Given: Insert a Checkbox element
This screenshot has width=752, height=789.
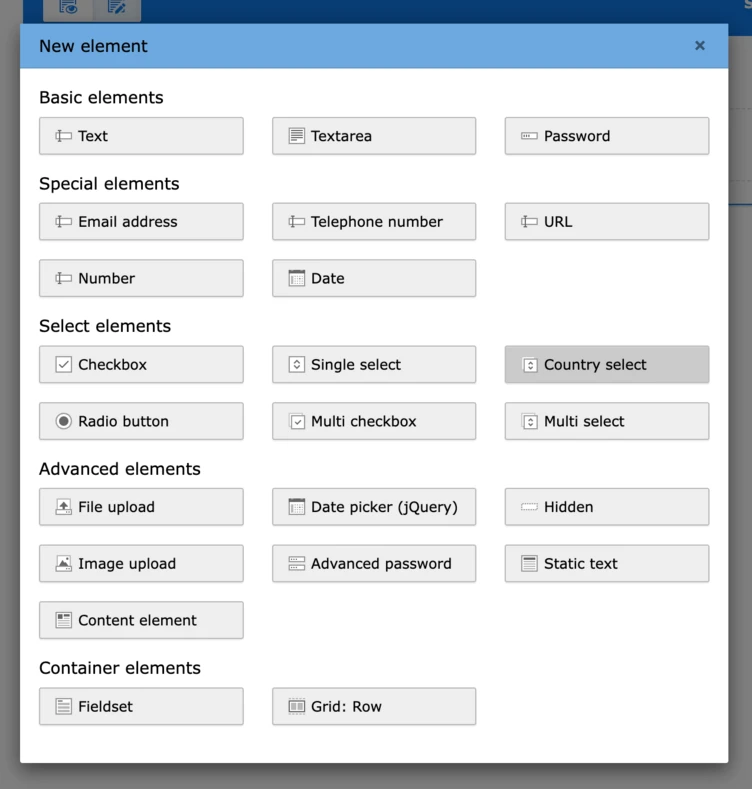Looking at the screenshot, I should [x=141, y=364].
